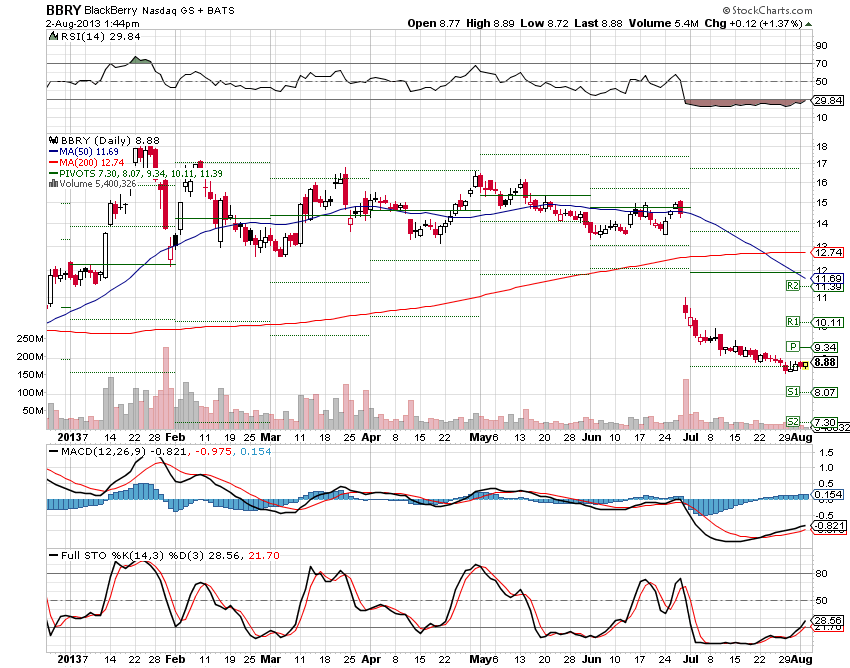Click the blue MA(50) legend line marker
850x668 pixels.
click(53, 152)
